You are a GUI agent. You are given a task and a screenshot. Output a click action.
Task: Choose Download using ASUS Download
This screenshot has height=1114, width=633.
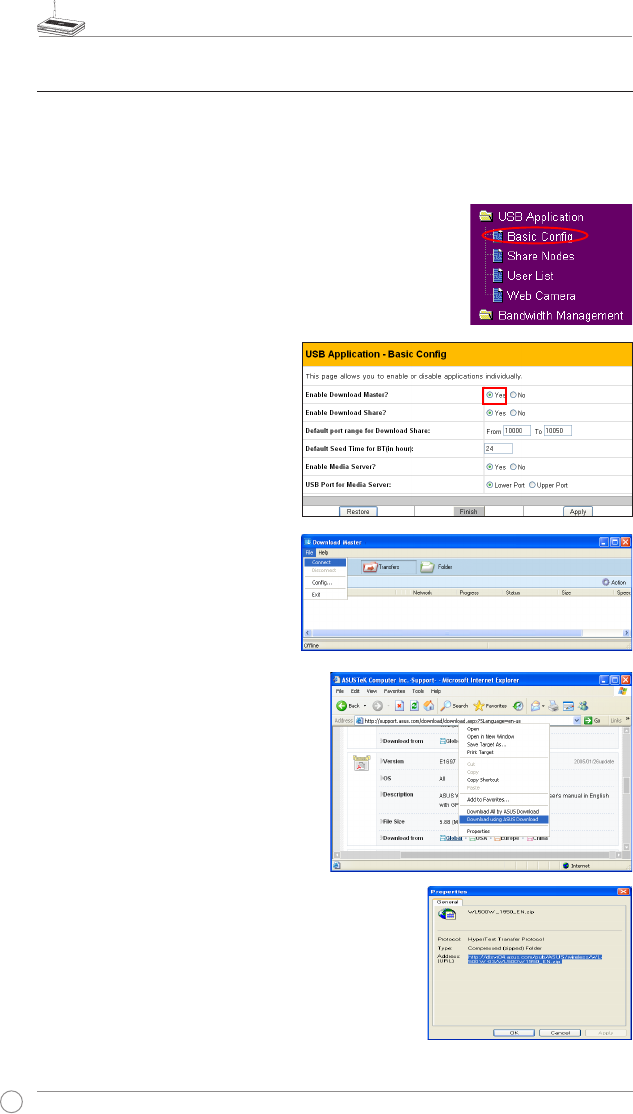click(x=502, y=818)
